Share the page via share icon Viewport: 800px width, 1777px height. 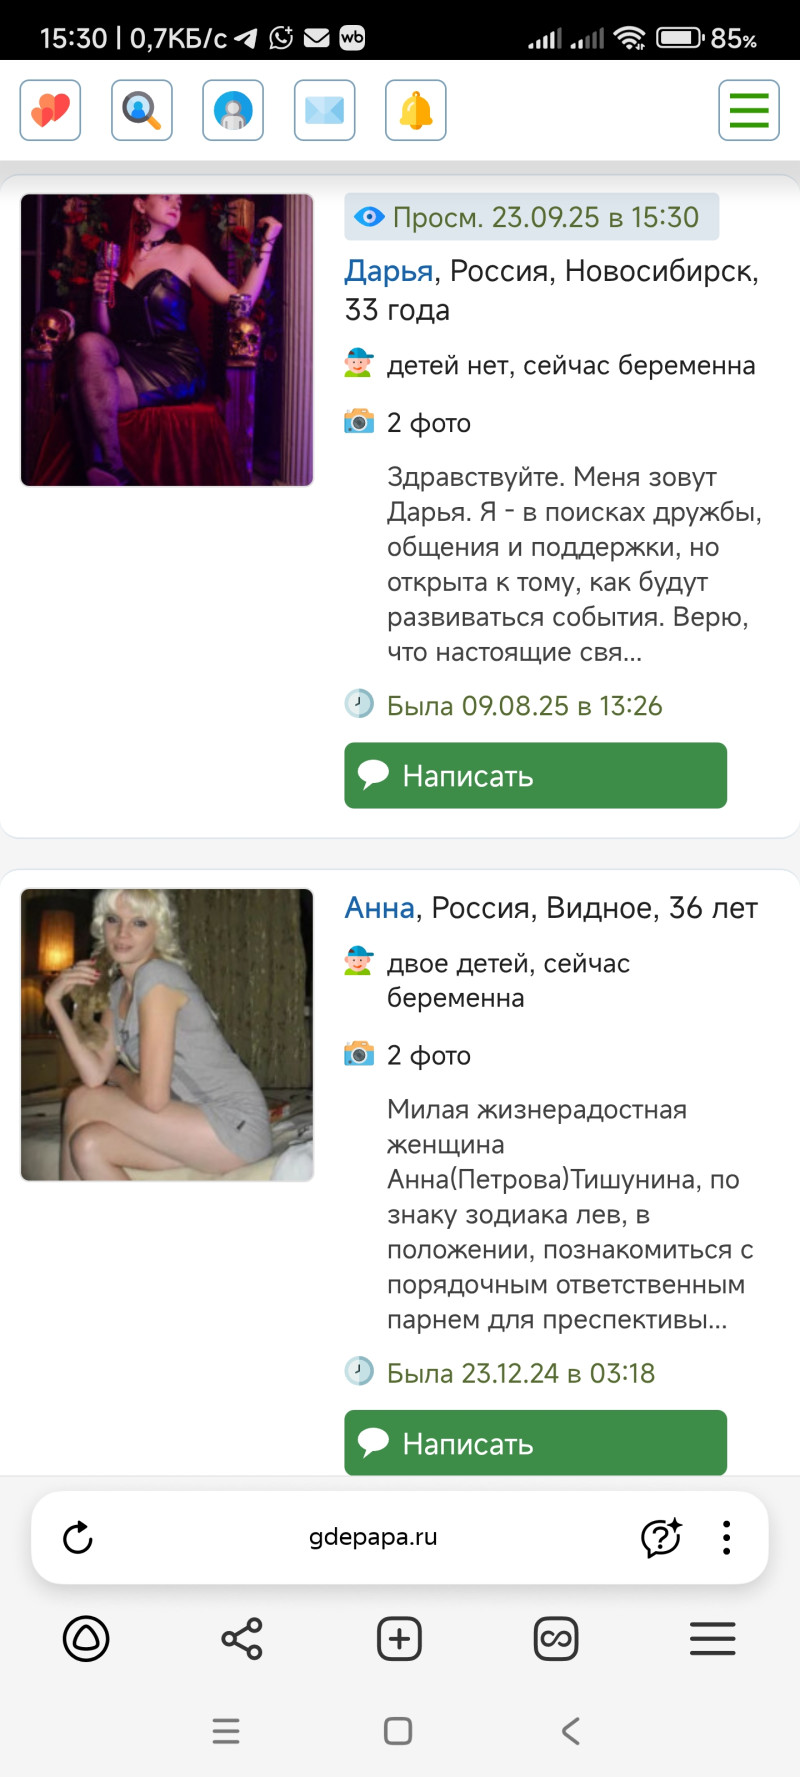click(x=242, y=1639)
